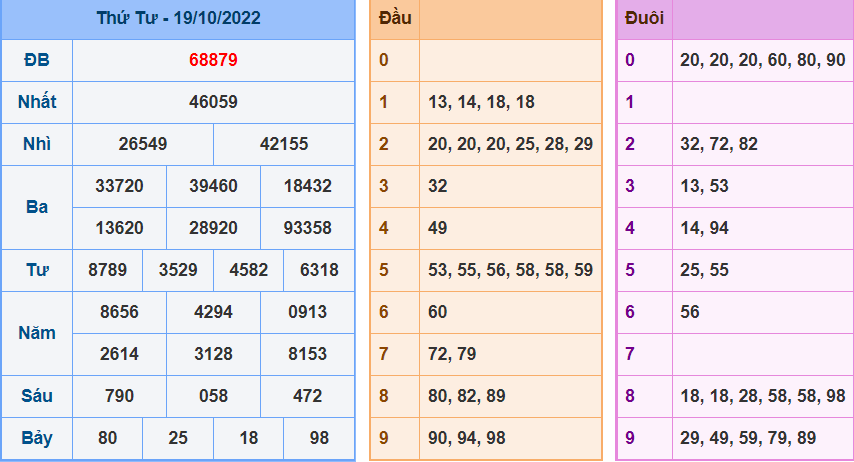The image size is (854, 462).
Task: Click the date header Thứ Tư - 19/10/2022
Action: [179, 18]
